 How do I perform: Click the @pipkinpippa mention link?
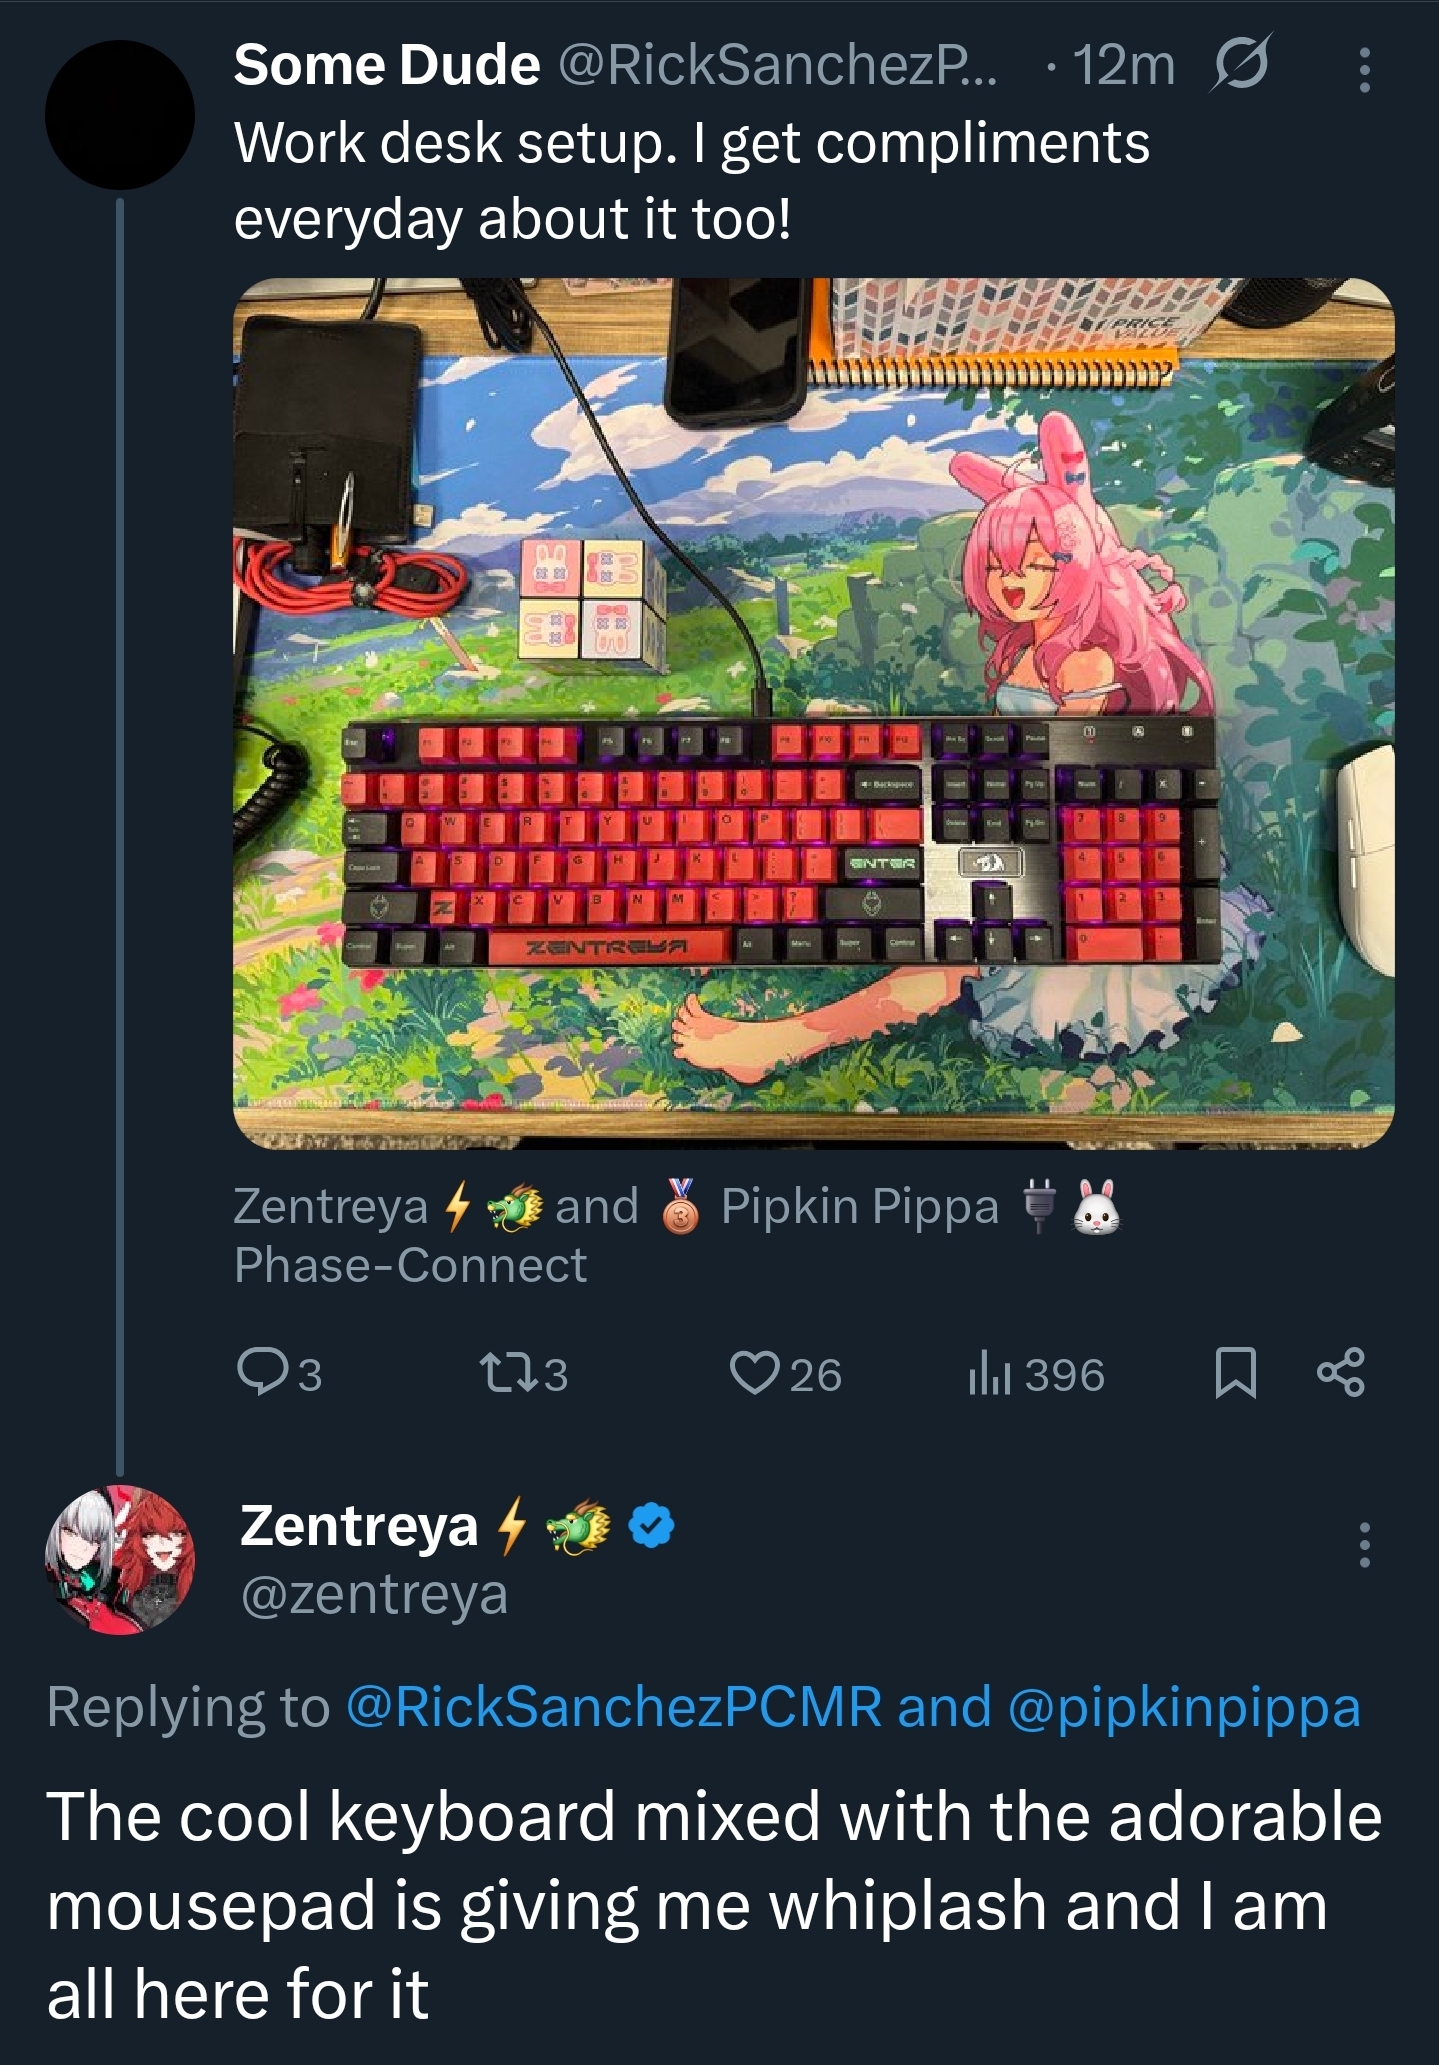(1184, 1707)
